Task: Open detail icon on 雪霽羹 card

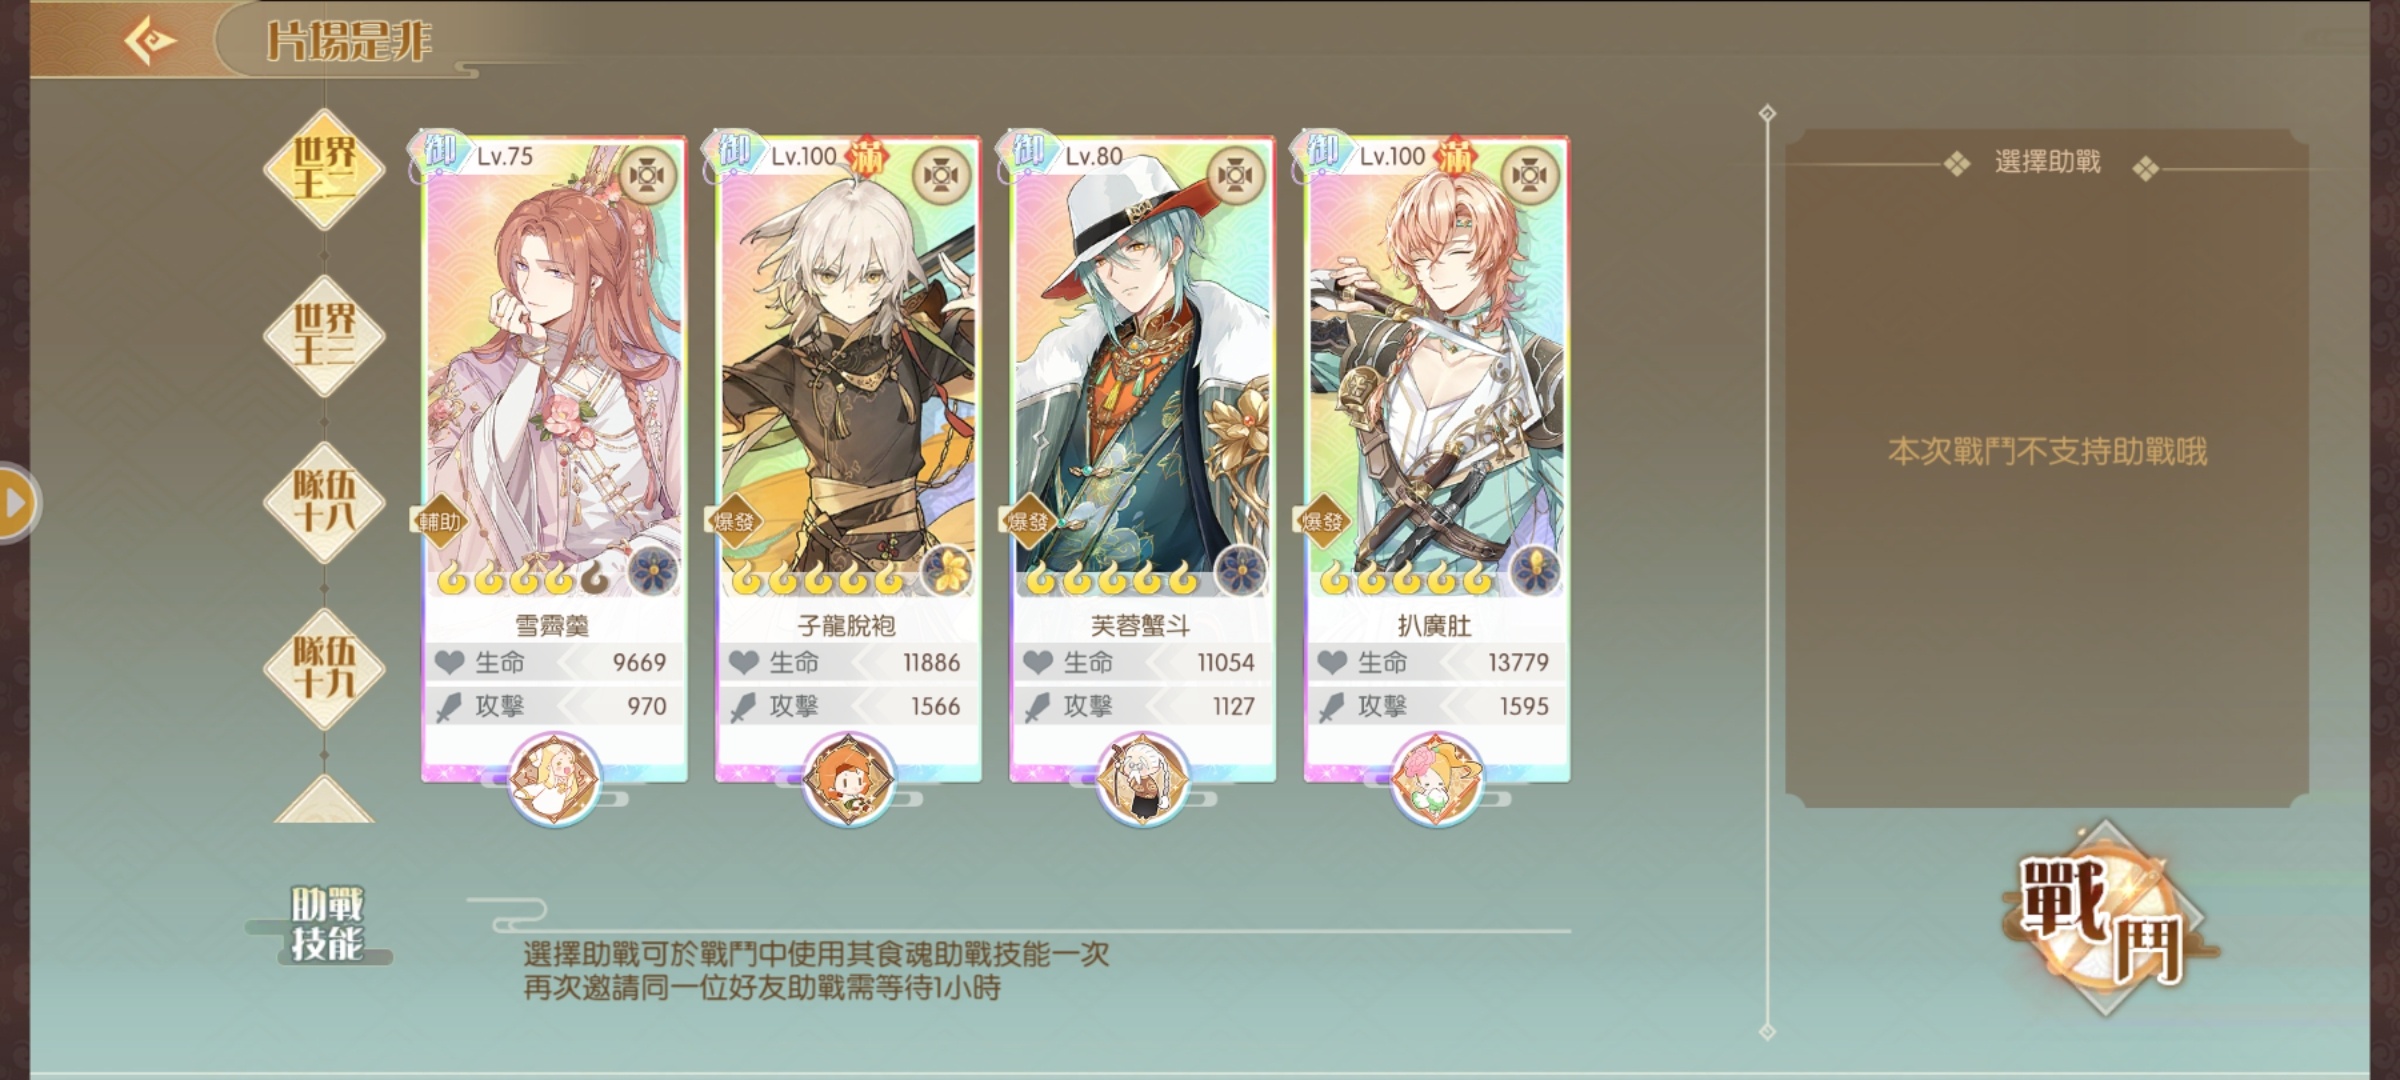Action: (648, 176)
